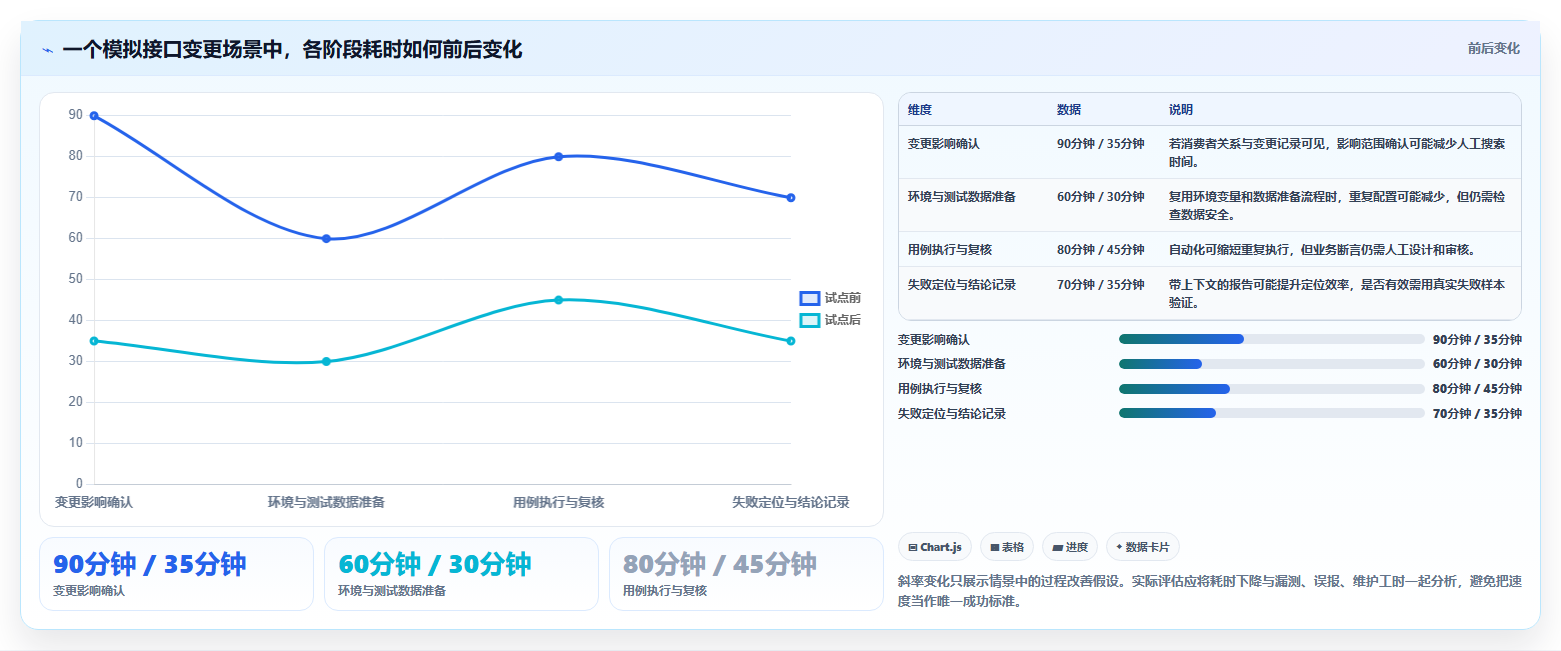Image resolution: width=1561 pixels, height=651 pixels.
Task: Click the y-axis tick label 10
Action: 76,443
